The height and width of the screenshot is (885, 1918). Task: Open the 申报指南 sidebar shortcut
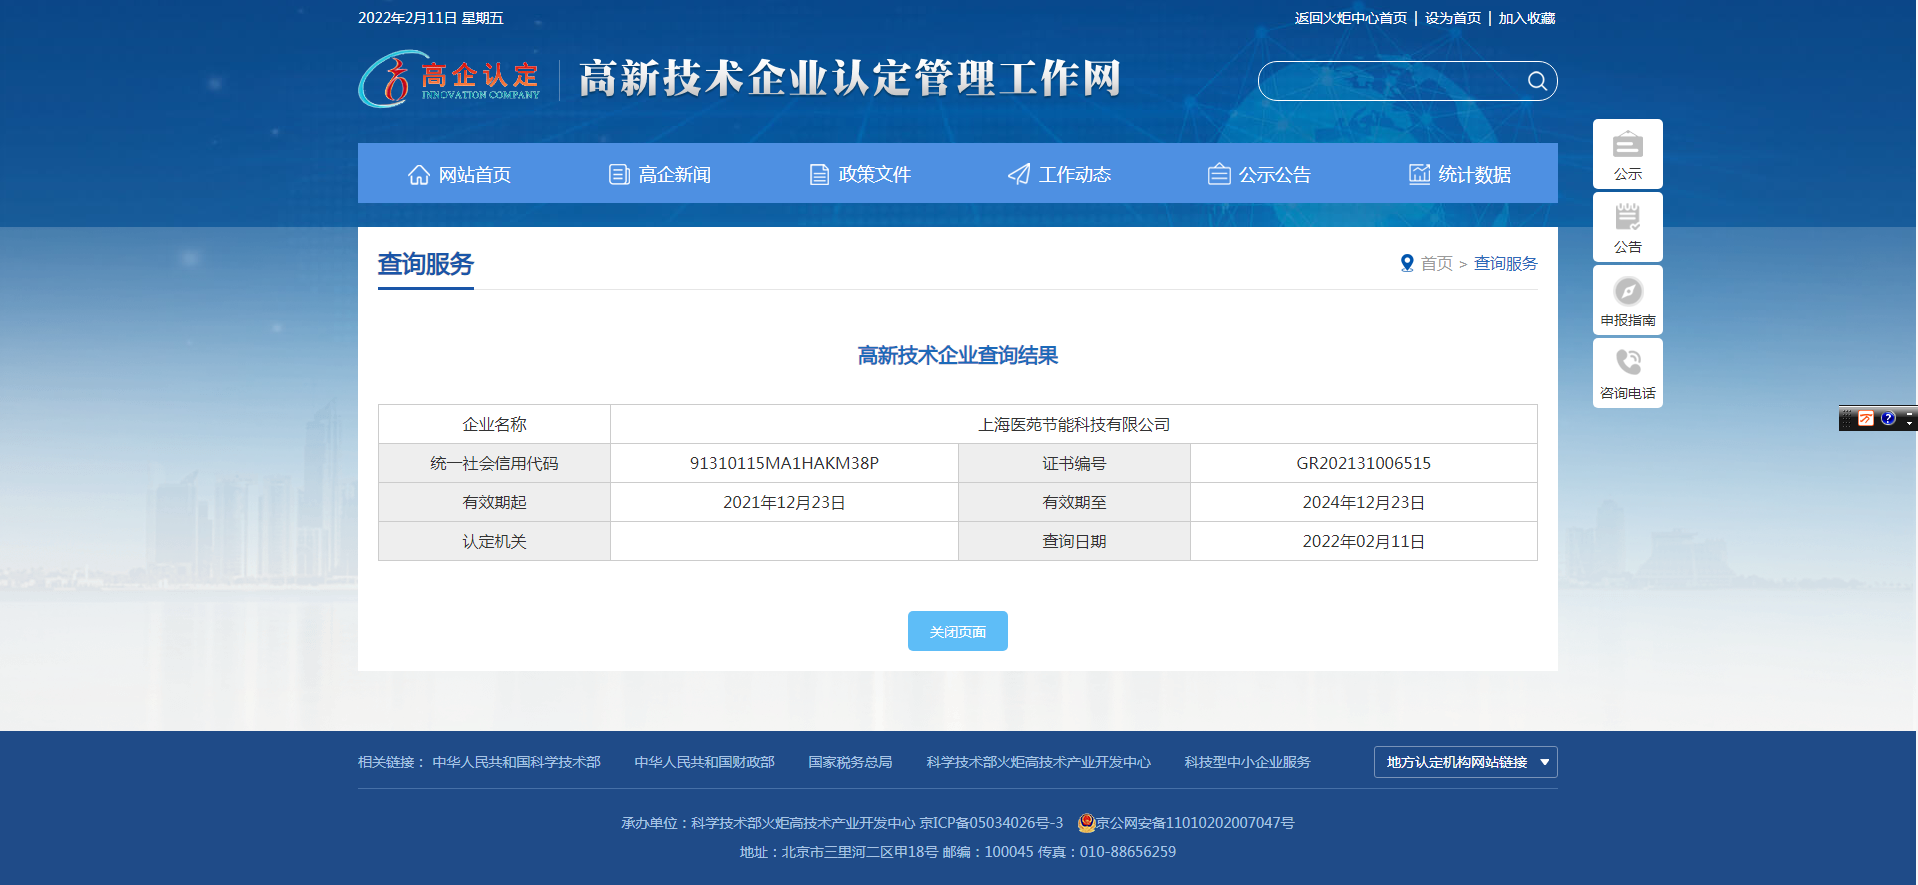pos(1627,300)
